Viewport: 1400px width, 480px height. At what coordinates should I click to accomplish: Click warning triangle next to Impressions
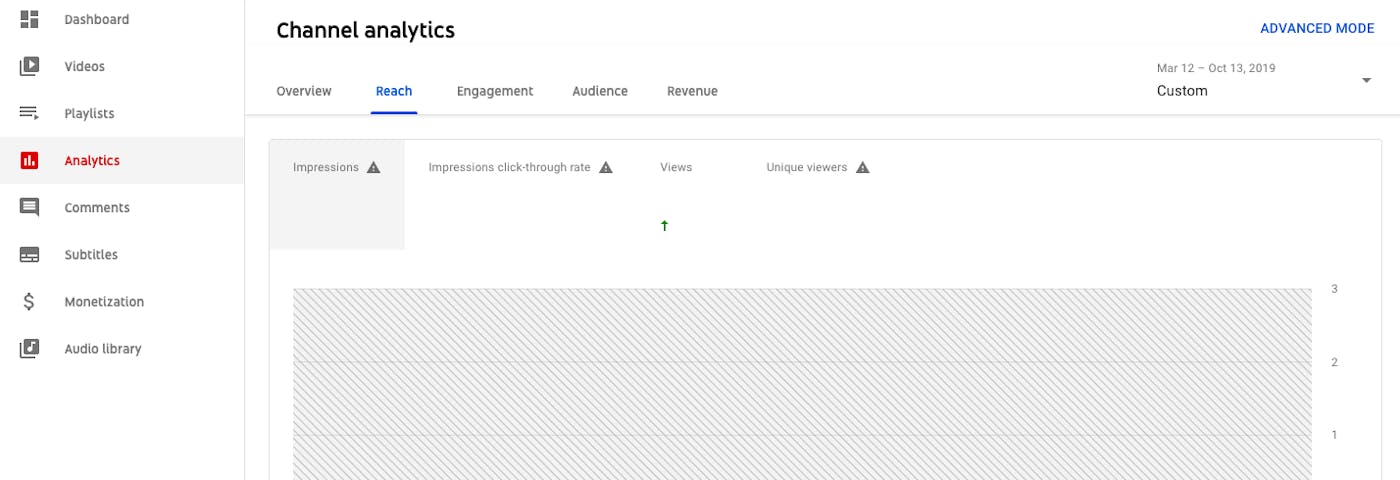point(374,167)
